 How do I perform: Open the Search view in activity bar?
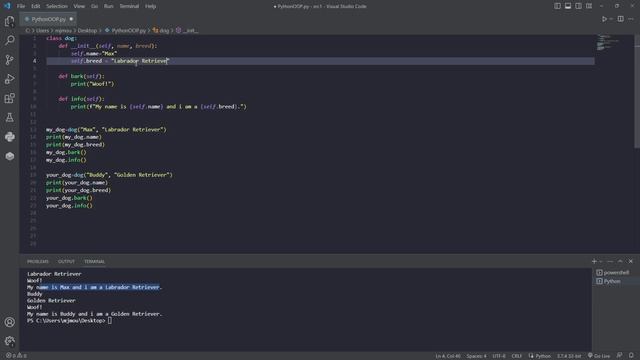(x=9, y=40)
